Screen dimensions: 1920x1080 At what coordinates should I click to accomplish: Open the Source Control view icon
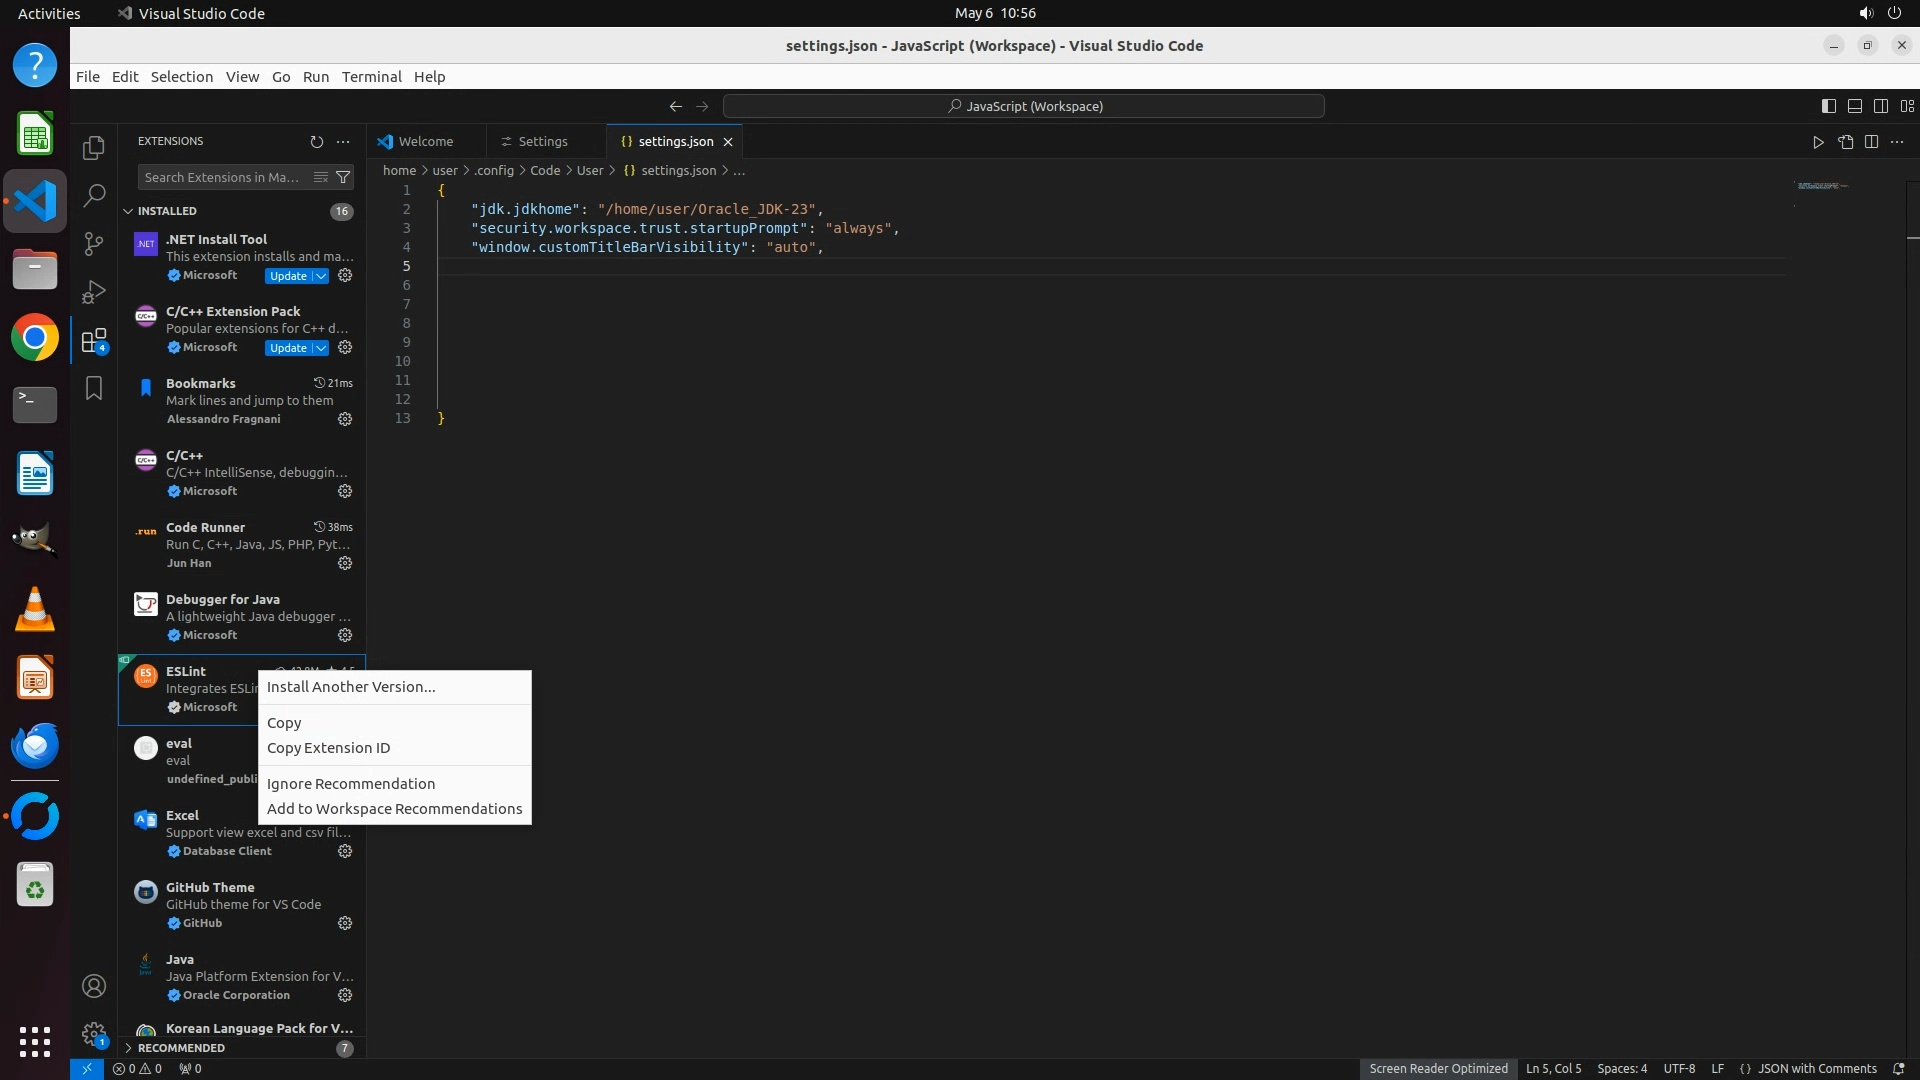(94, 244)
